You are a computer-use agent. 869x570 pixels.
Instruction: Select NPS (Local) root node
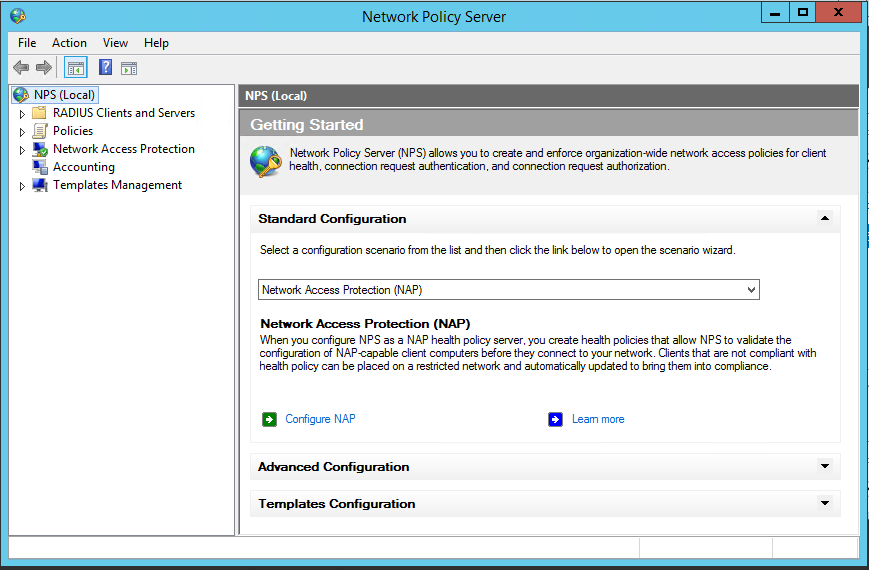click(x=55, y=95)
